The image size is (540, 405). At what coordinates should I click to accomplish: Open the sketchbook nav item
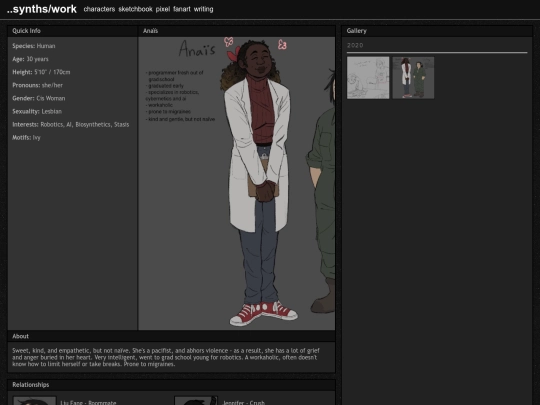coord(135,9)
